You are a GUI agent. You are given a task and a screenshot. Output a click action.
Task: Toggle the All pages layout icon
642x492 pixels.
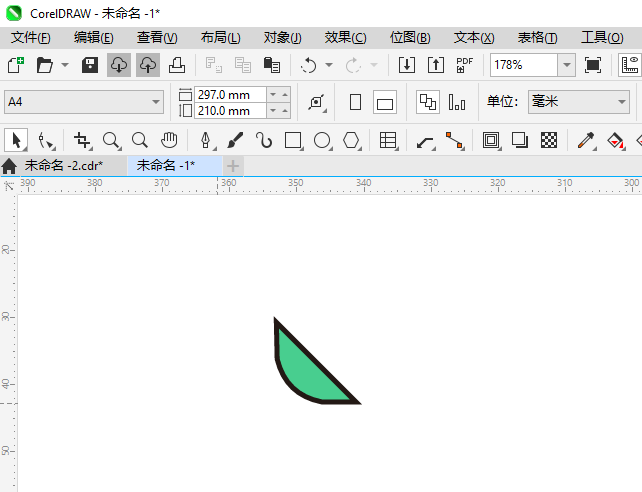pyautogui.click(x=428, y=102)
